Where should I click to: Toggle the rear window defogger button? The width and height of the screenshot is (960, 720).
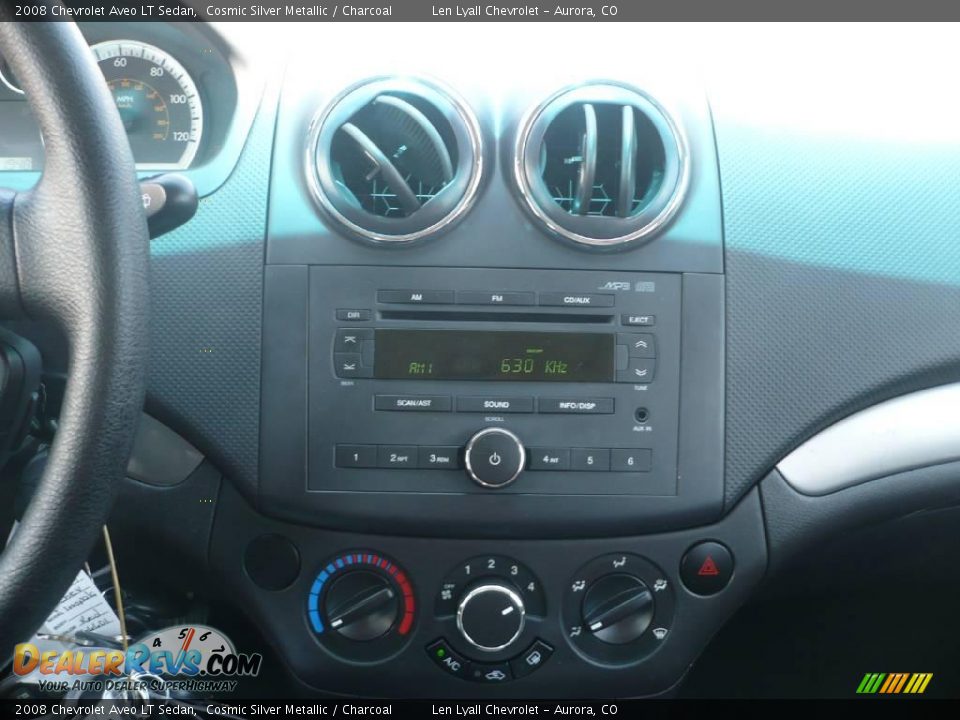pyautogui.click(x=534, y=658)
